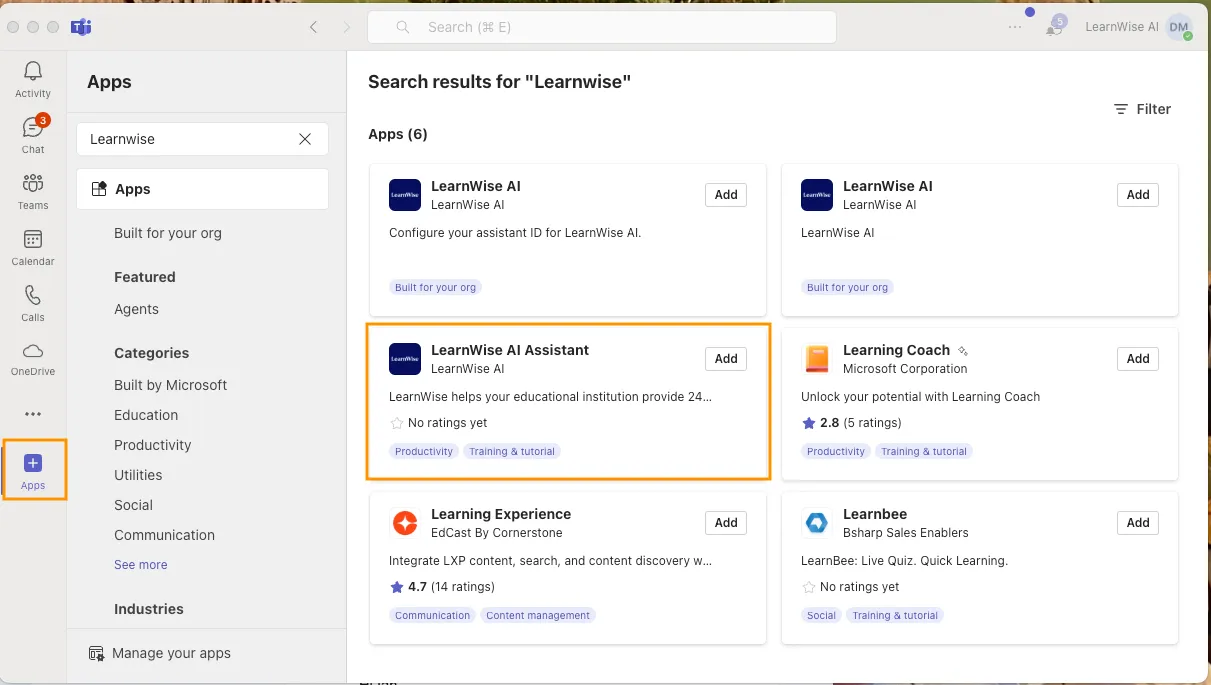
Task: Select the Communication category
Action: click(x=164, y=535)
